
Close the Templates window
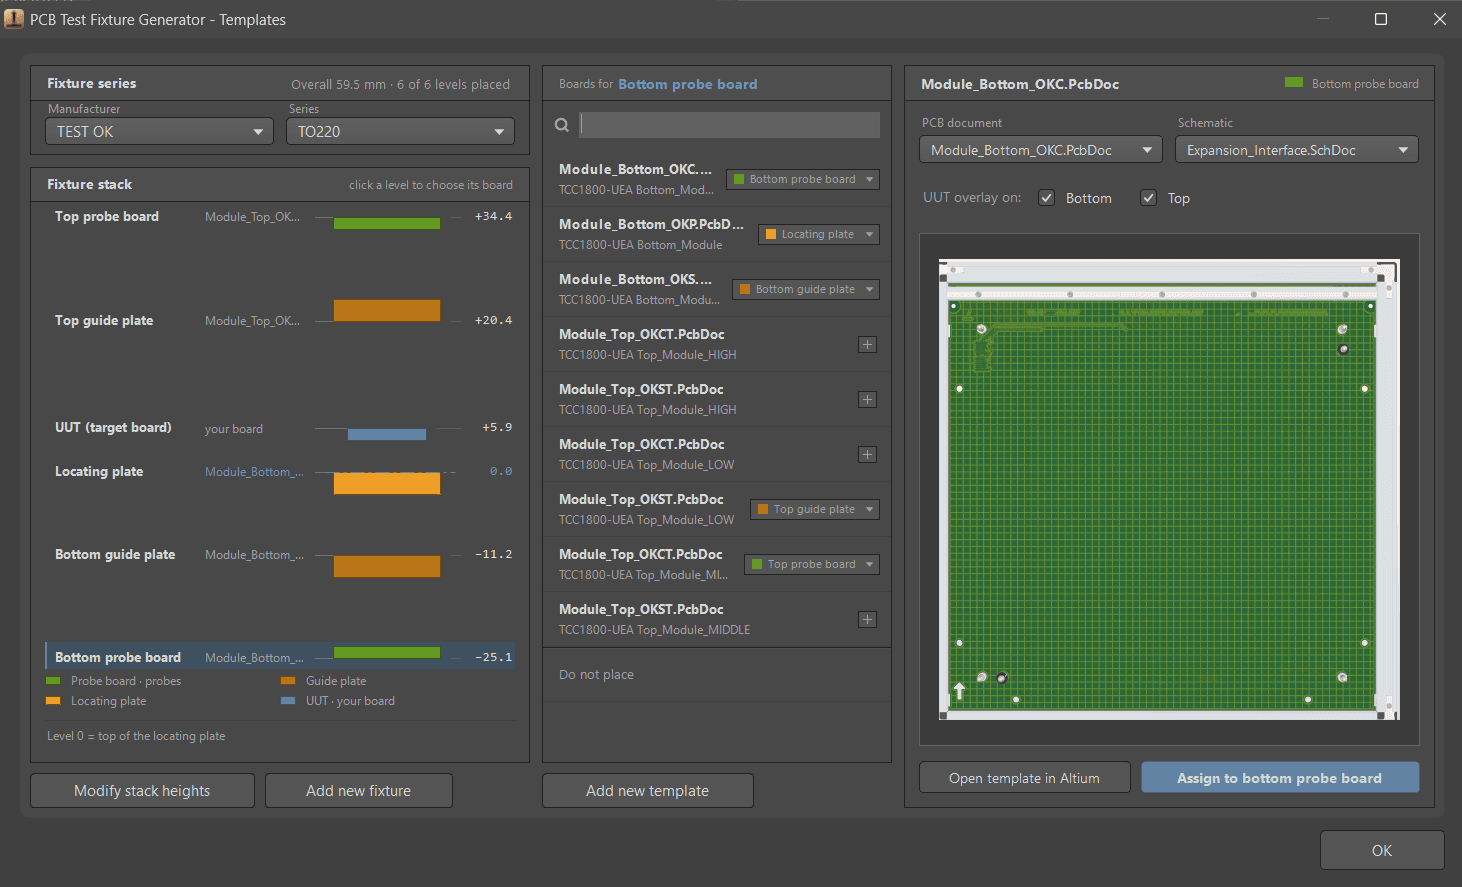(1439, 19)
